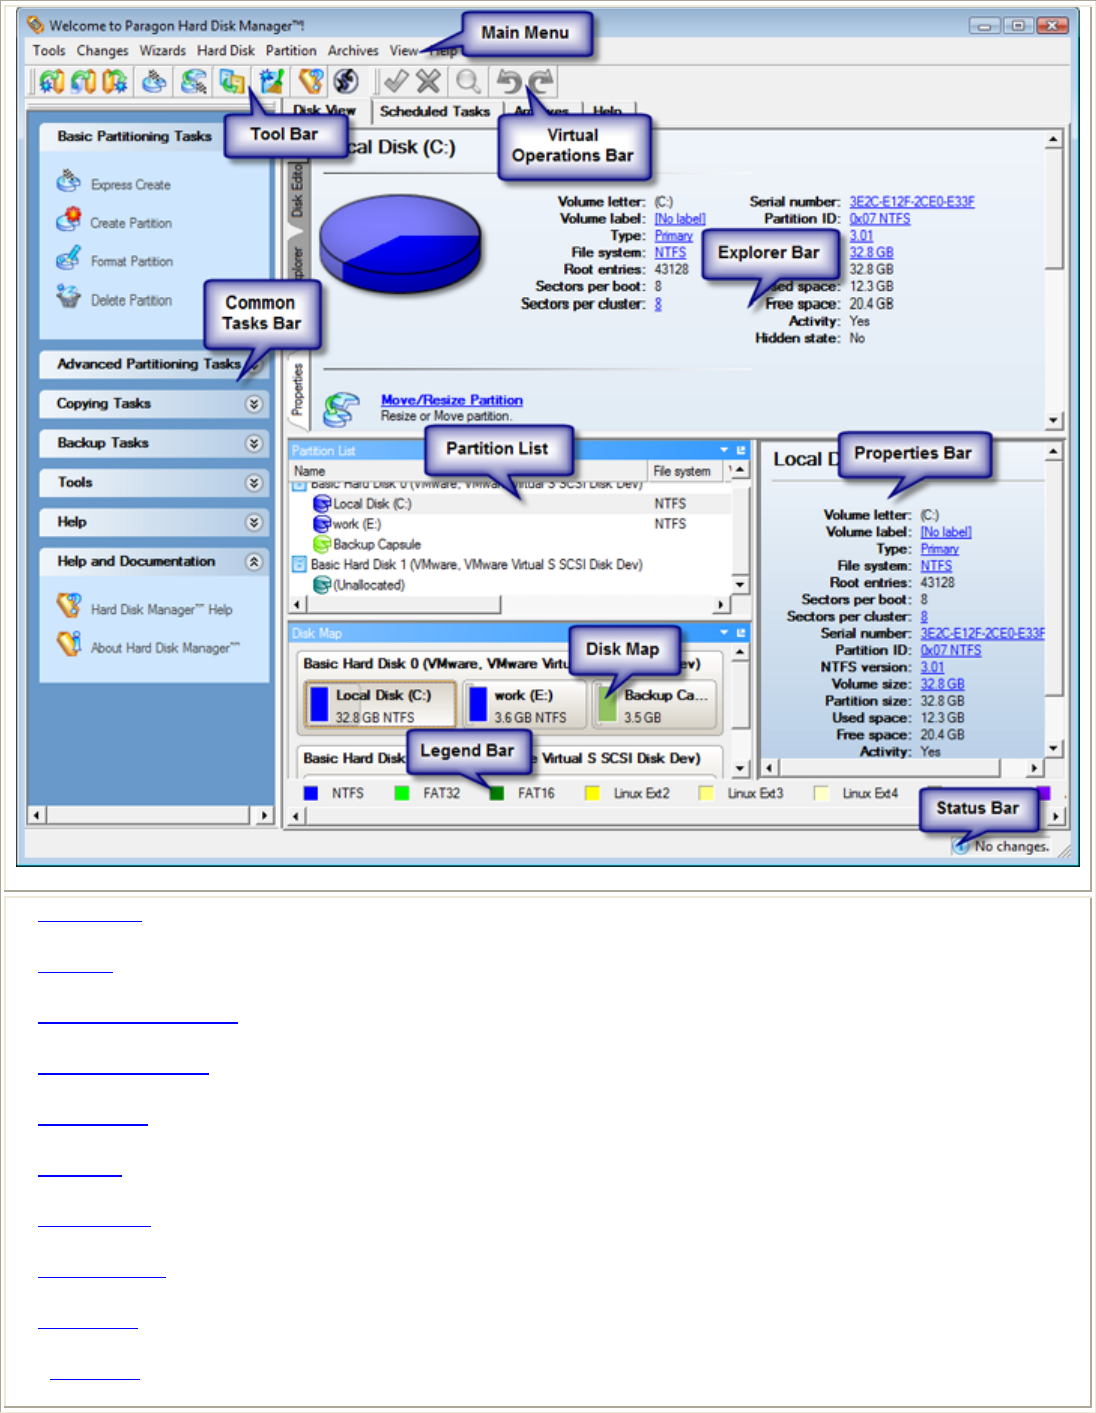Screen dimensions: 1096x1413
Task: Open the Wizards menu
Action: [x=163, y=50]
